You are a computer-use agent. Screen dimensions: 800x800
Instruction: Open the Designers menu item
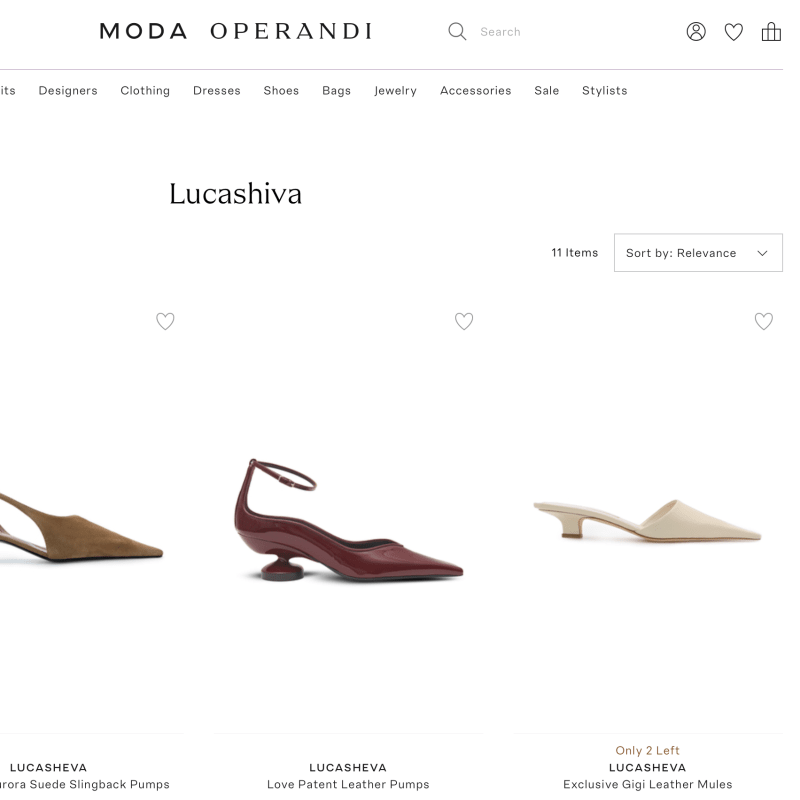point(67,90)
